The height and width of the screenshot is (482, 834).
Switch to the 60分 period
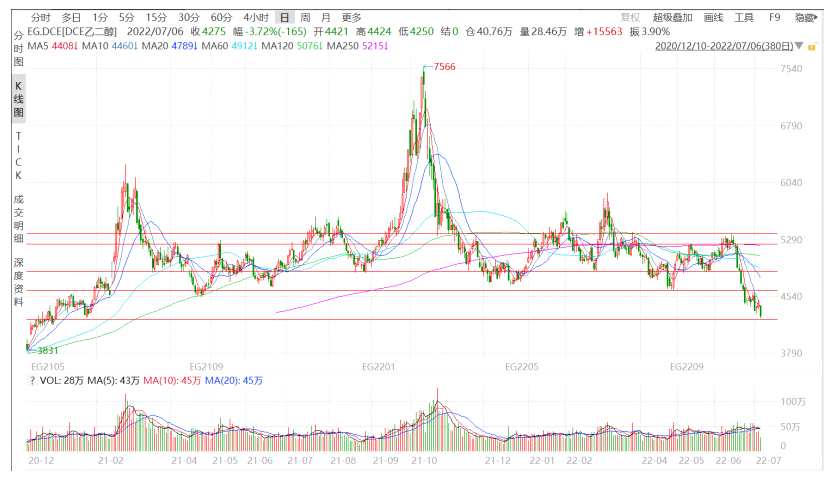[221, 18]
